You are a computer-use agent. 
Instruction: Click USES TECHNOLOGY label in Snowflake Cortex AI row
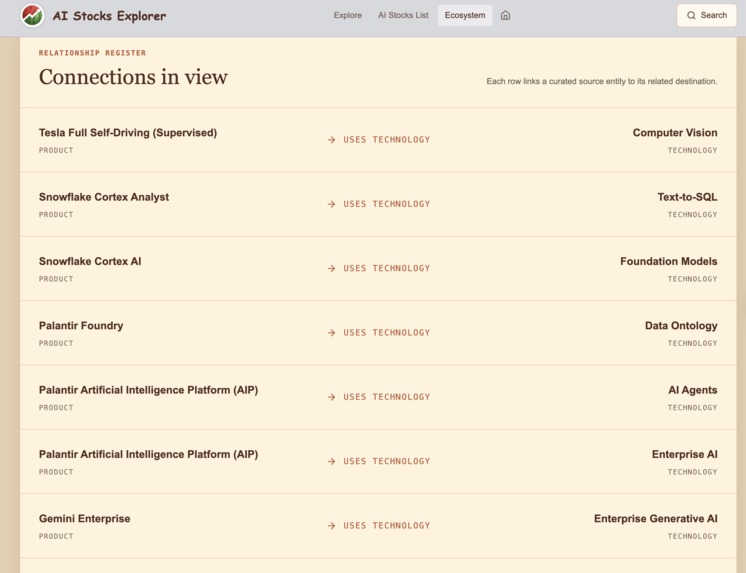[x=386, y=268]
